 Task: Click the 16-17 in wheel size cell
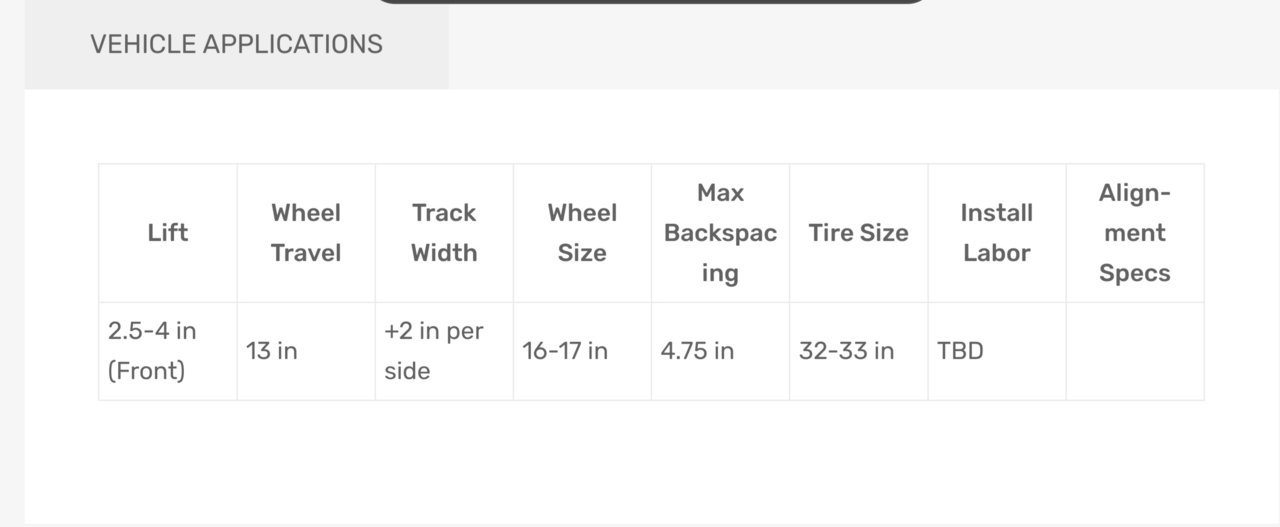click(582, 351)
